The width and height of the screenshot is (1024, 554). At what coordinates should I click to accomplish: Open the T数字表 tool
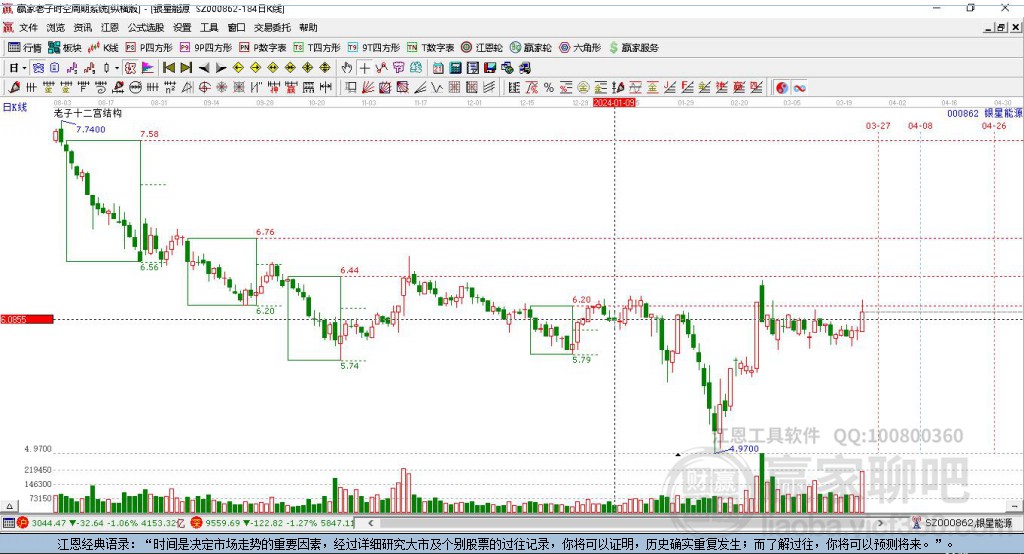tap(430, 48)
